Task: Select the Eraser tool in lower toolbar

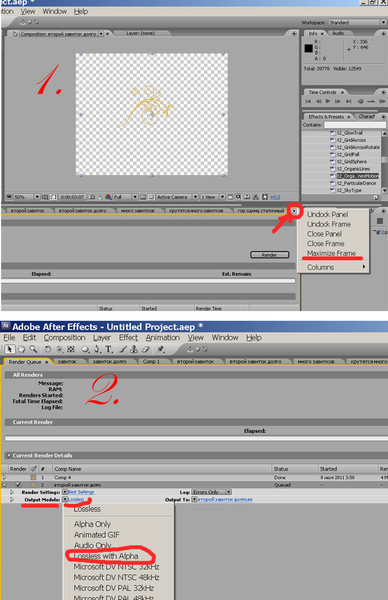Action: point(145,349)
